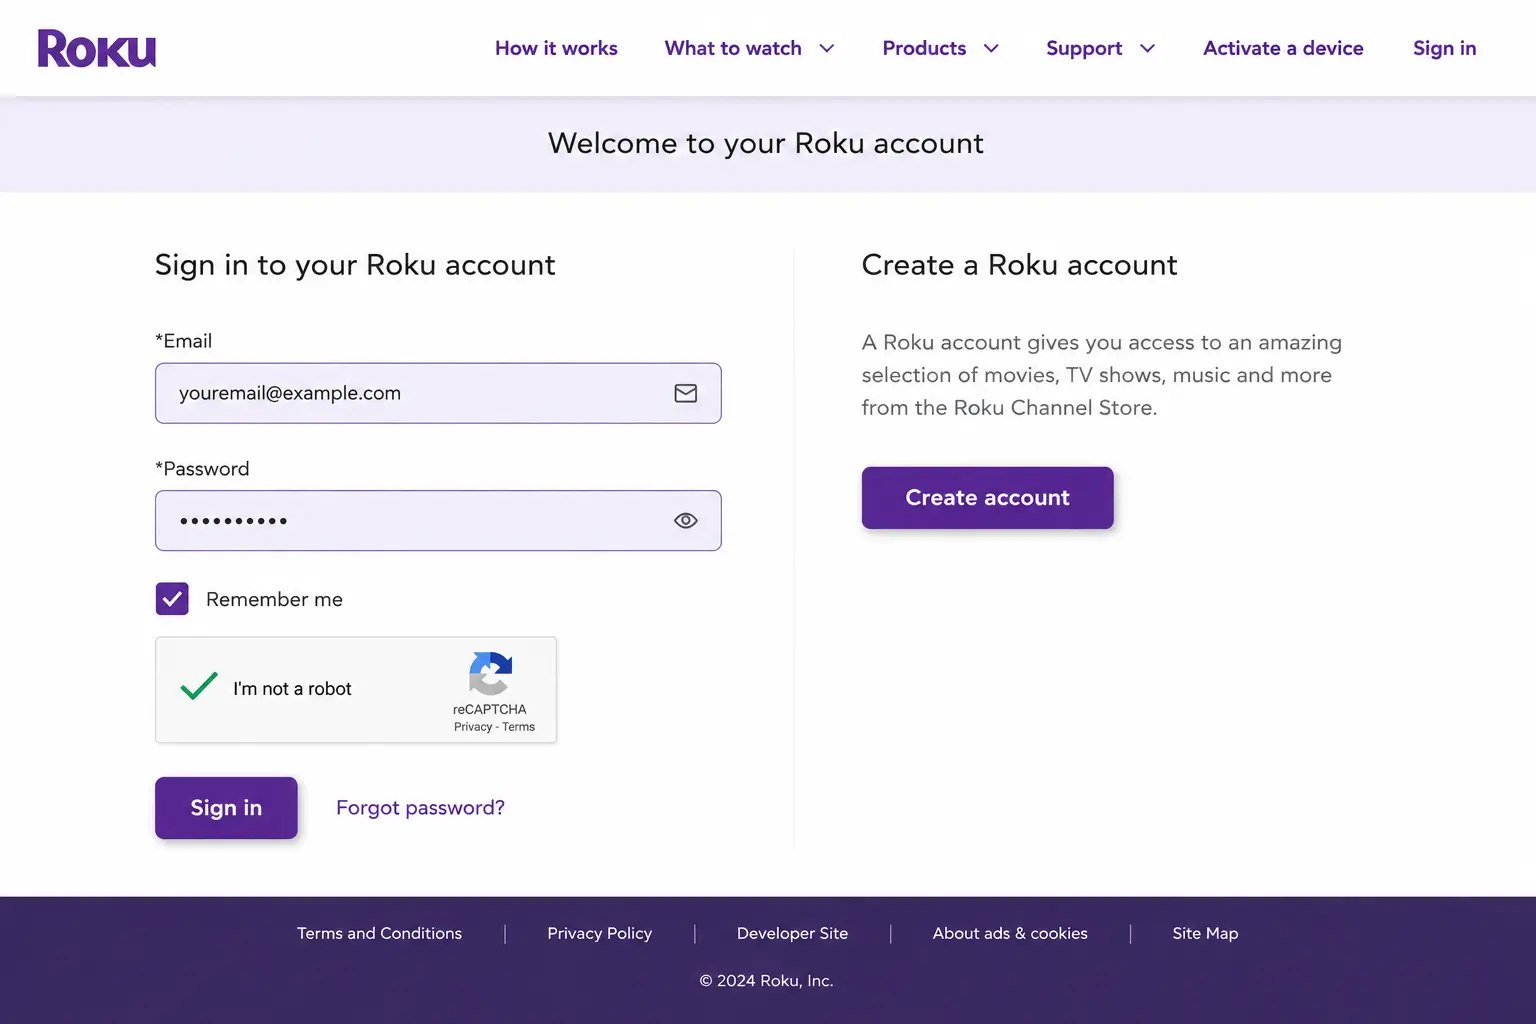Click the © 2024 Roku, Inc. text
Viewport: 1536px width, 1024px height.
tap(766, 981)
